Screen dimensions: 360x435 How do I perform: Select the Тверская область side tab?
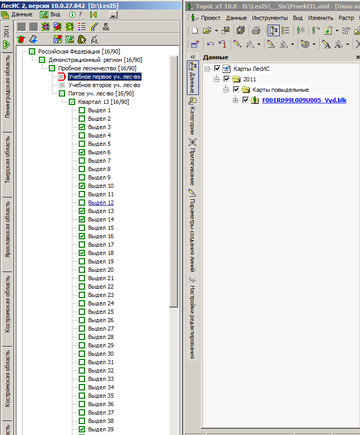[x=7, y=159]
